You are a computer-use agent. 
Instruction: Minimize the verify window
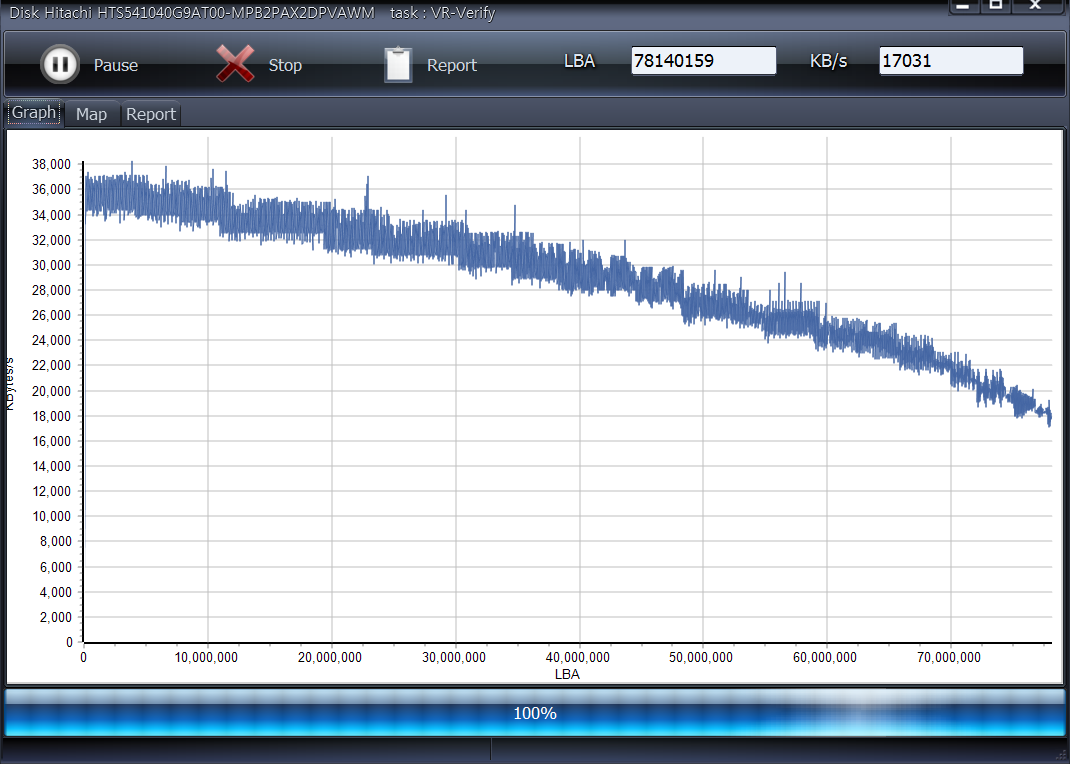pyautogui.click(x=962, y=6)
